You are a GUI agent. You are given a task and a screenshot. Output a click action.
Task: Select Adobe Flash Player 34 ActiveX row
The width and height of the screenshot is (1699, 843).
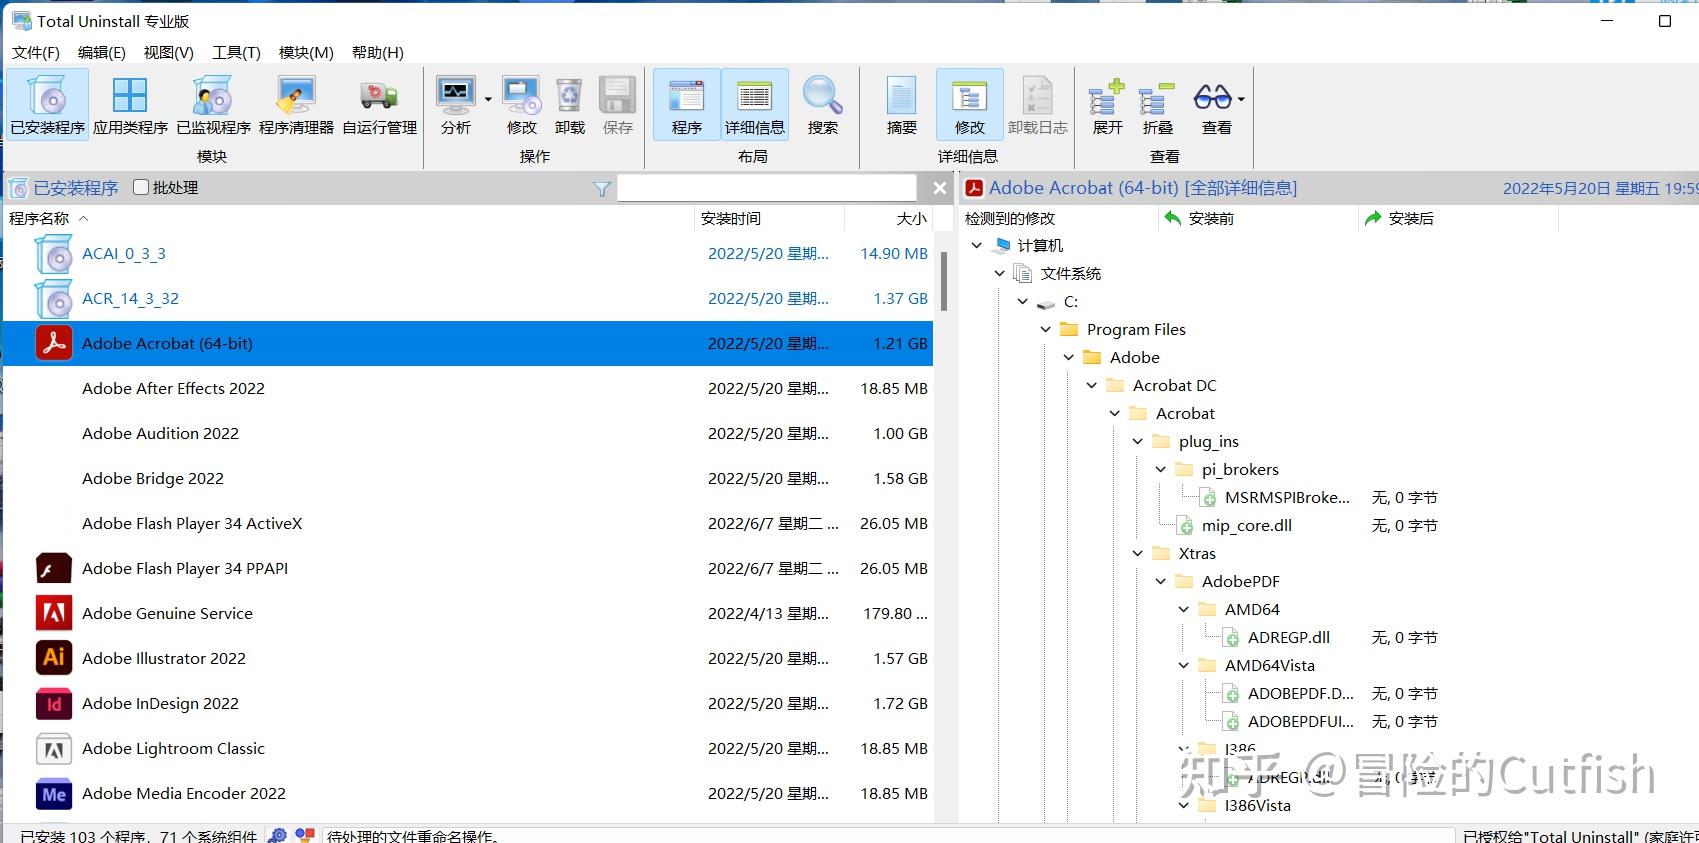click(468, 523)
